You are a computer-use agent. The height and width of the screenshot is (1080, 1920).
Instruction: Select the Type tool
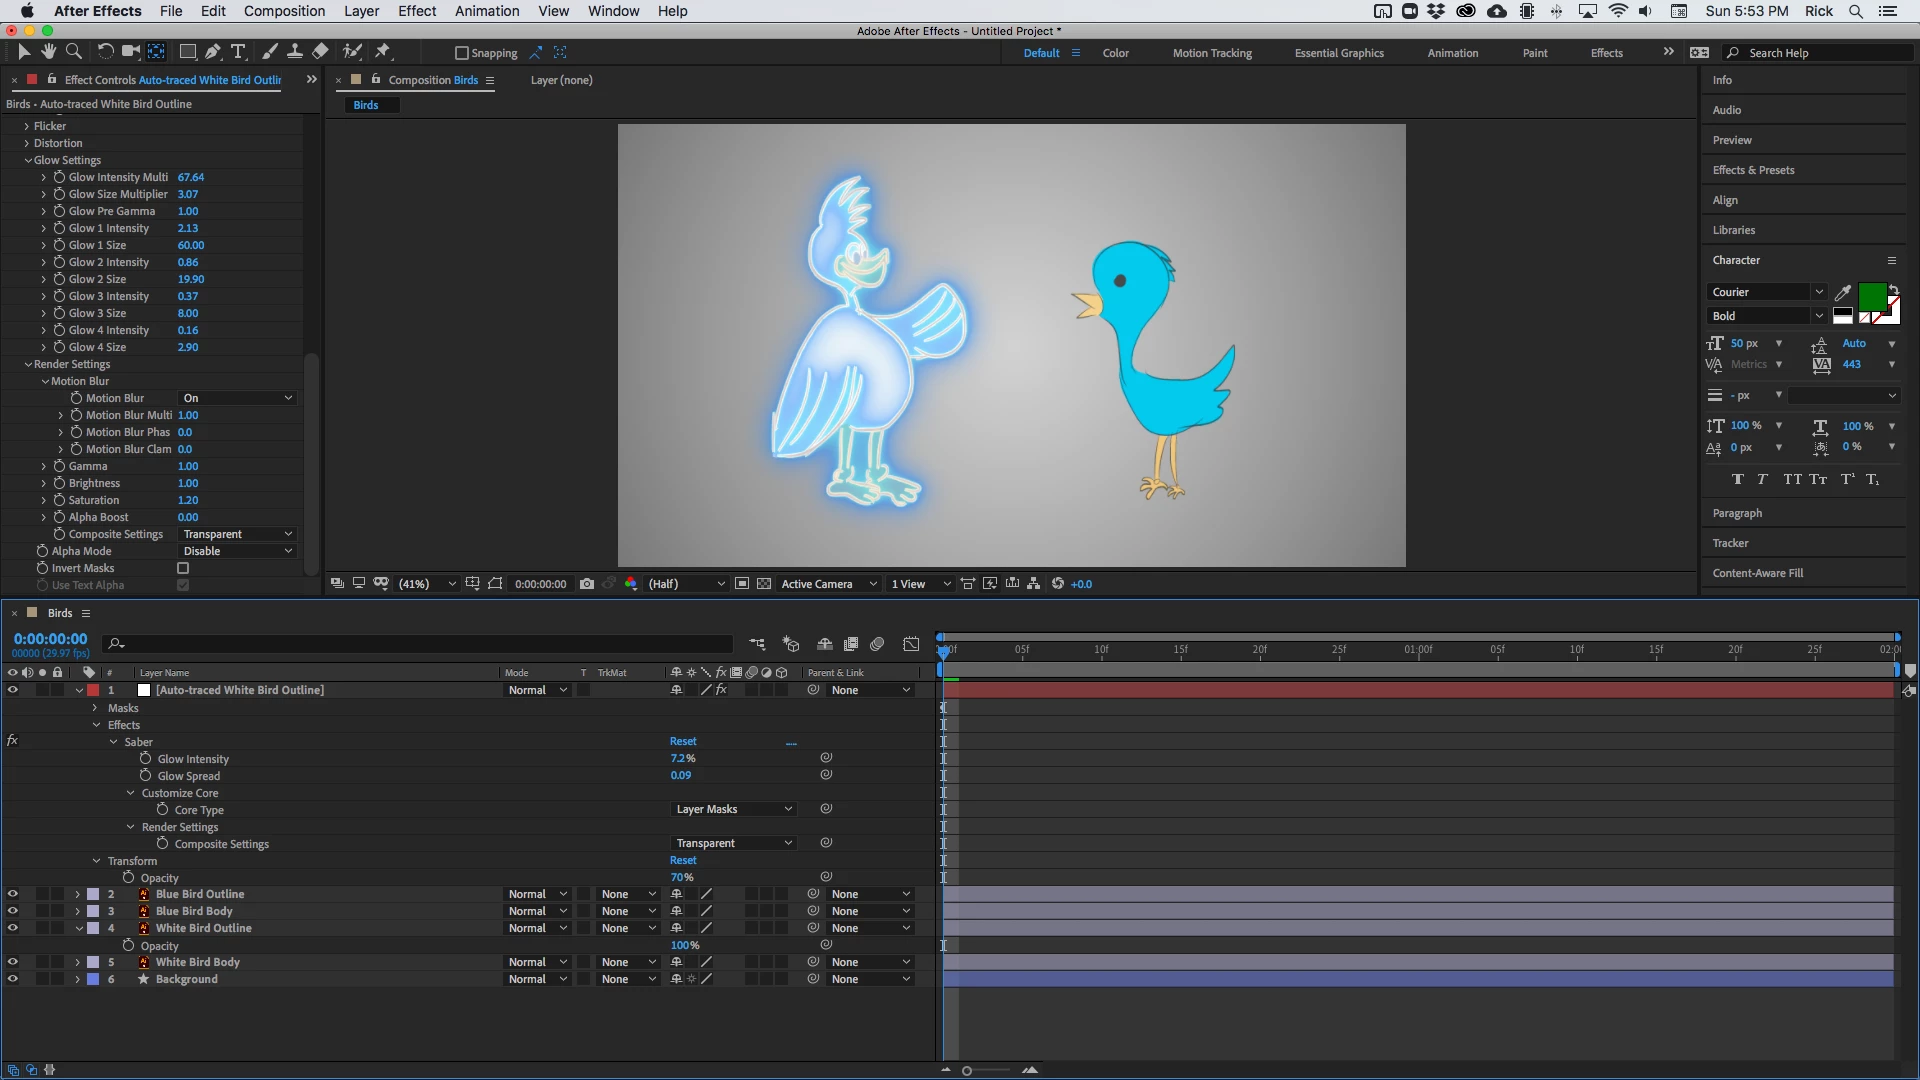(x=238, y=52)
